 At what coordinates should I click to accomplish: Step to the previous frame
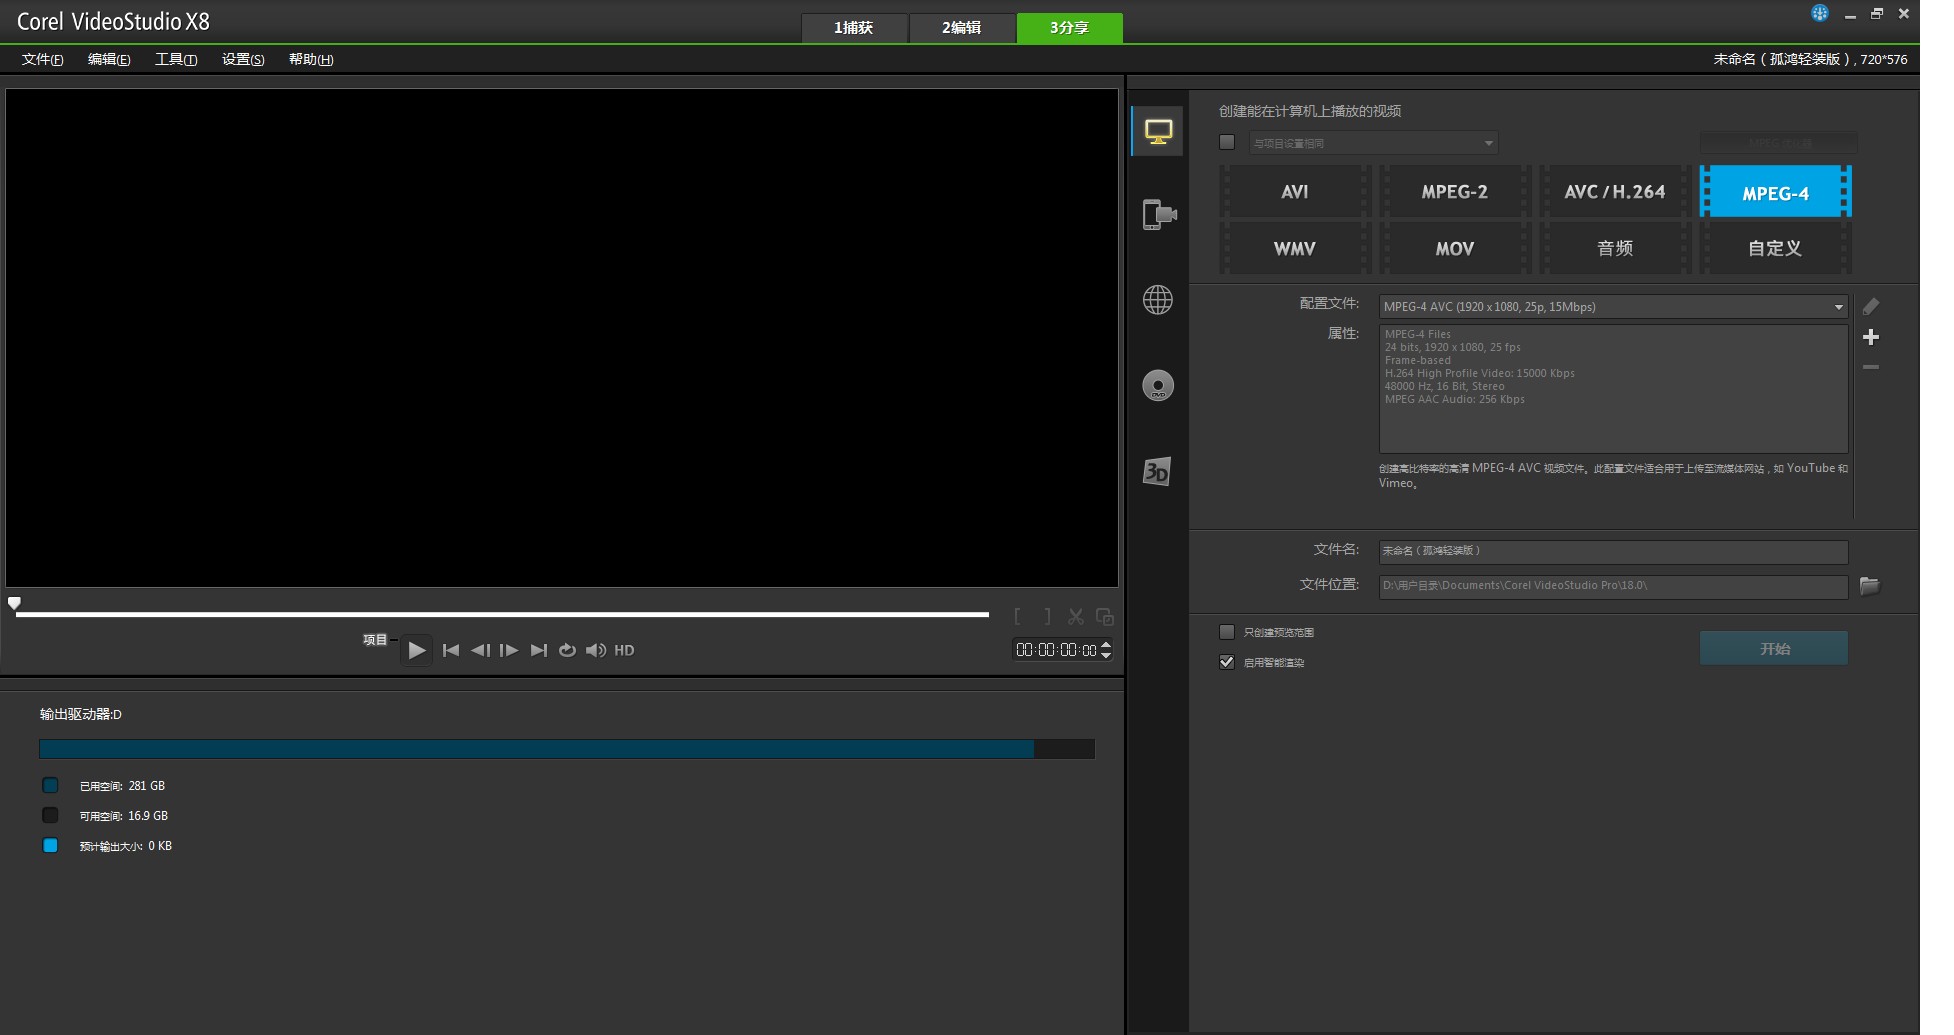480,650
